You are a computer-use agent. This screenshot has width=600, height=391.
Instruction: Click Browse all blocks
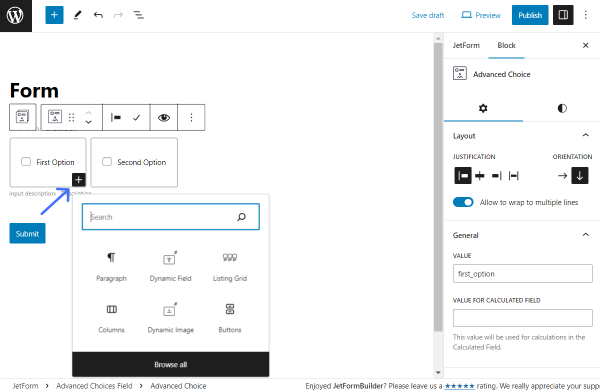(x=171, y=364)
